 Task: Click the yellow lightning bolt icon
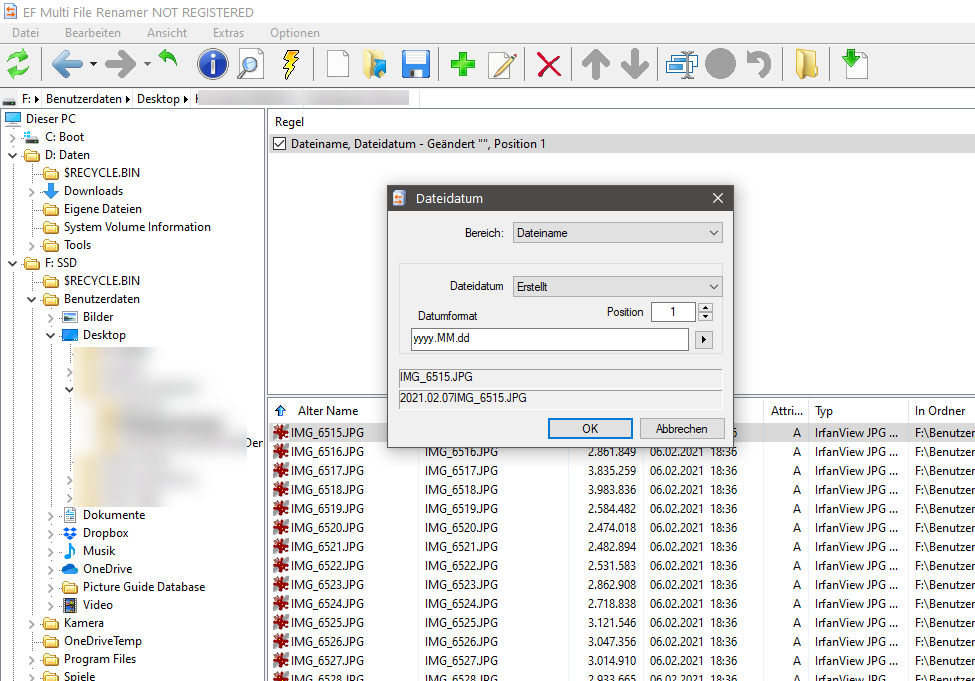coord(290,64)
